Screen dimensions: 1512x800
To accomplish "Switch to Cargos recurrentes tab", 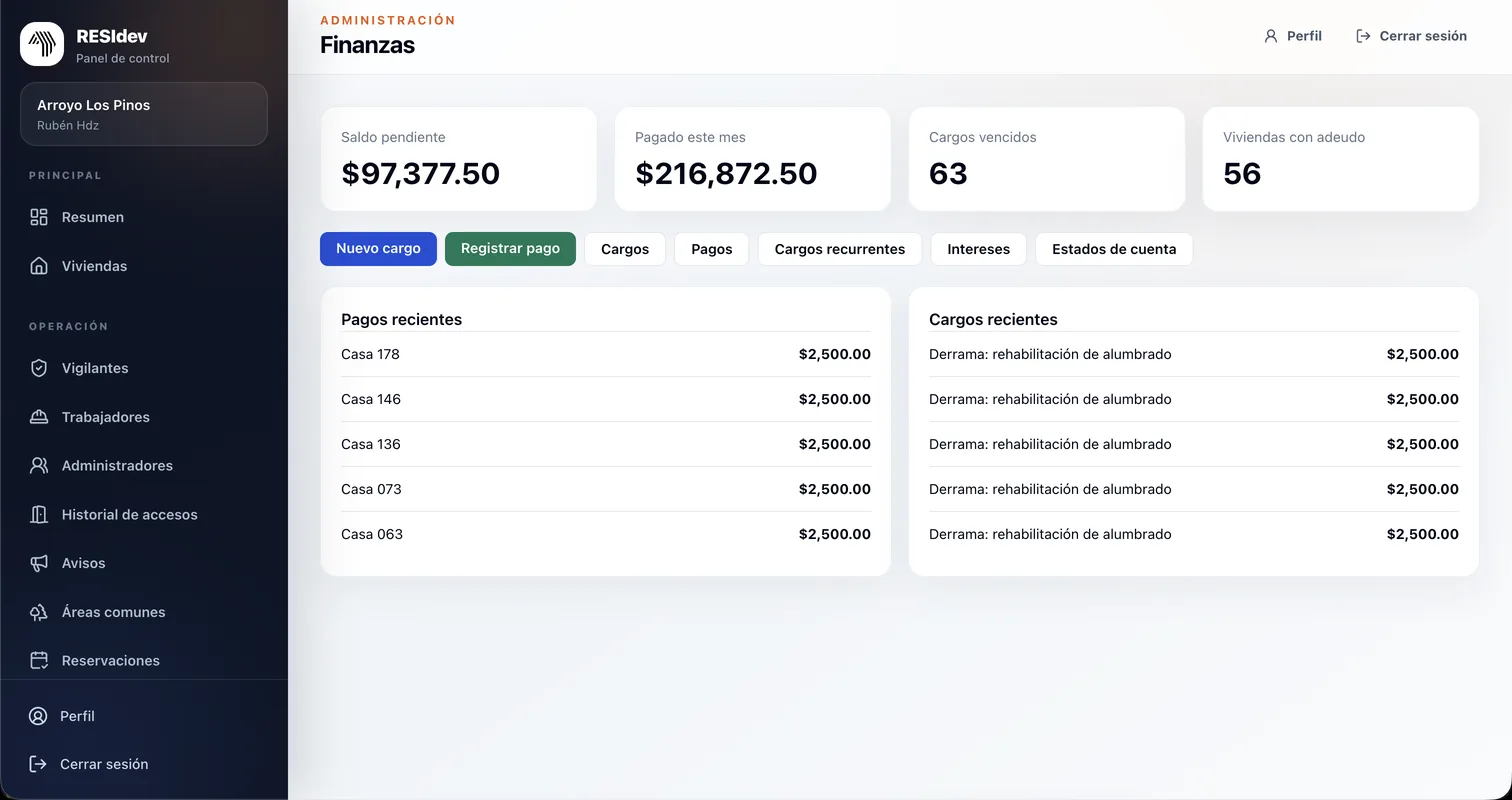I will coord(840,249).
